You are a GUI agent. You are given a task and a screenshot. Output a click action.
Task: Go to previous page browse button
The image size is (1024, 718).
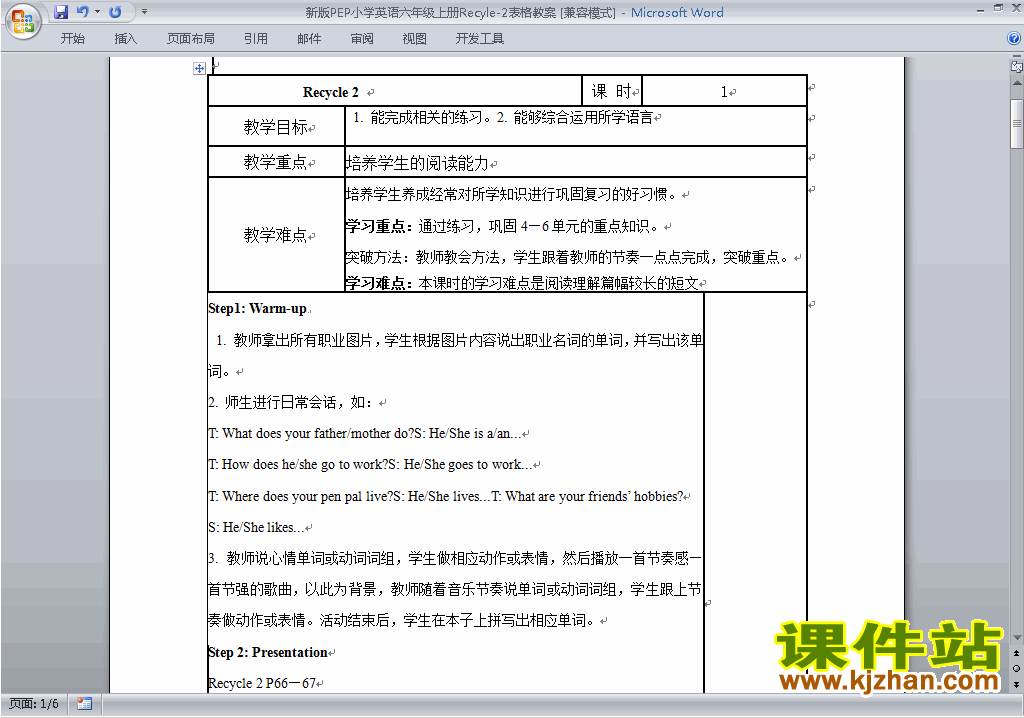[x=1016, y=653]
